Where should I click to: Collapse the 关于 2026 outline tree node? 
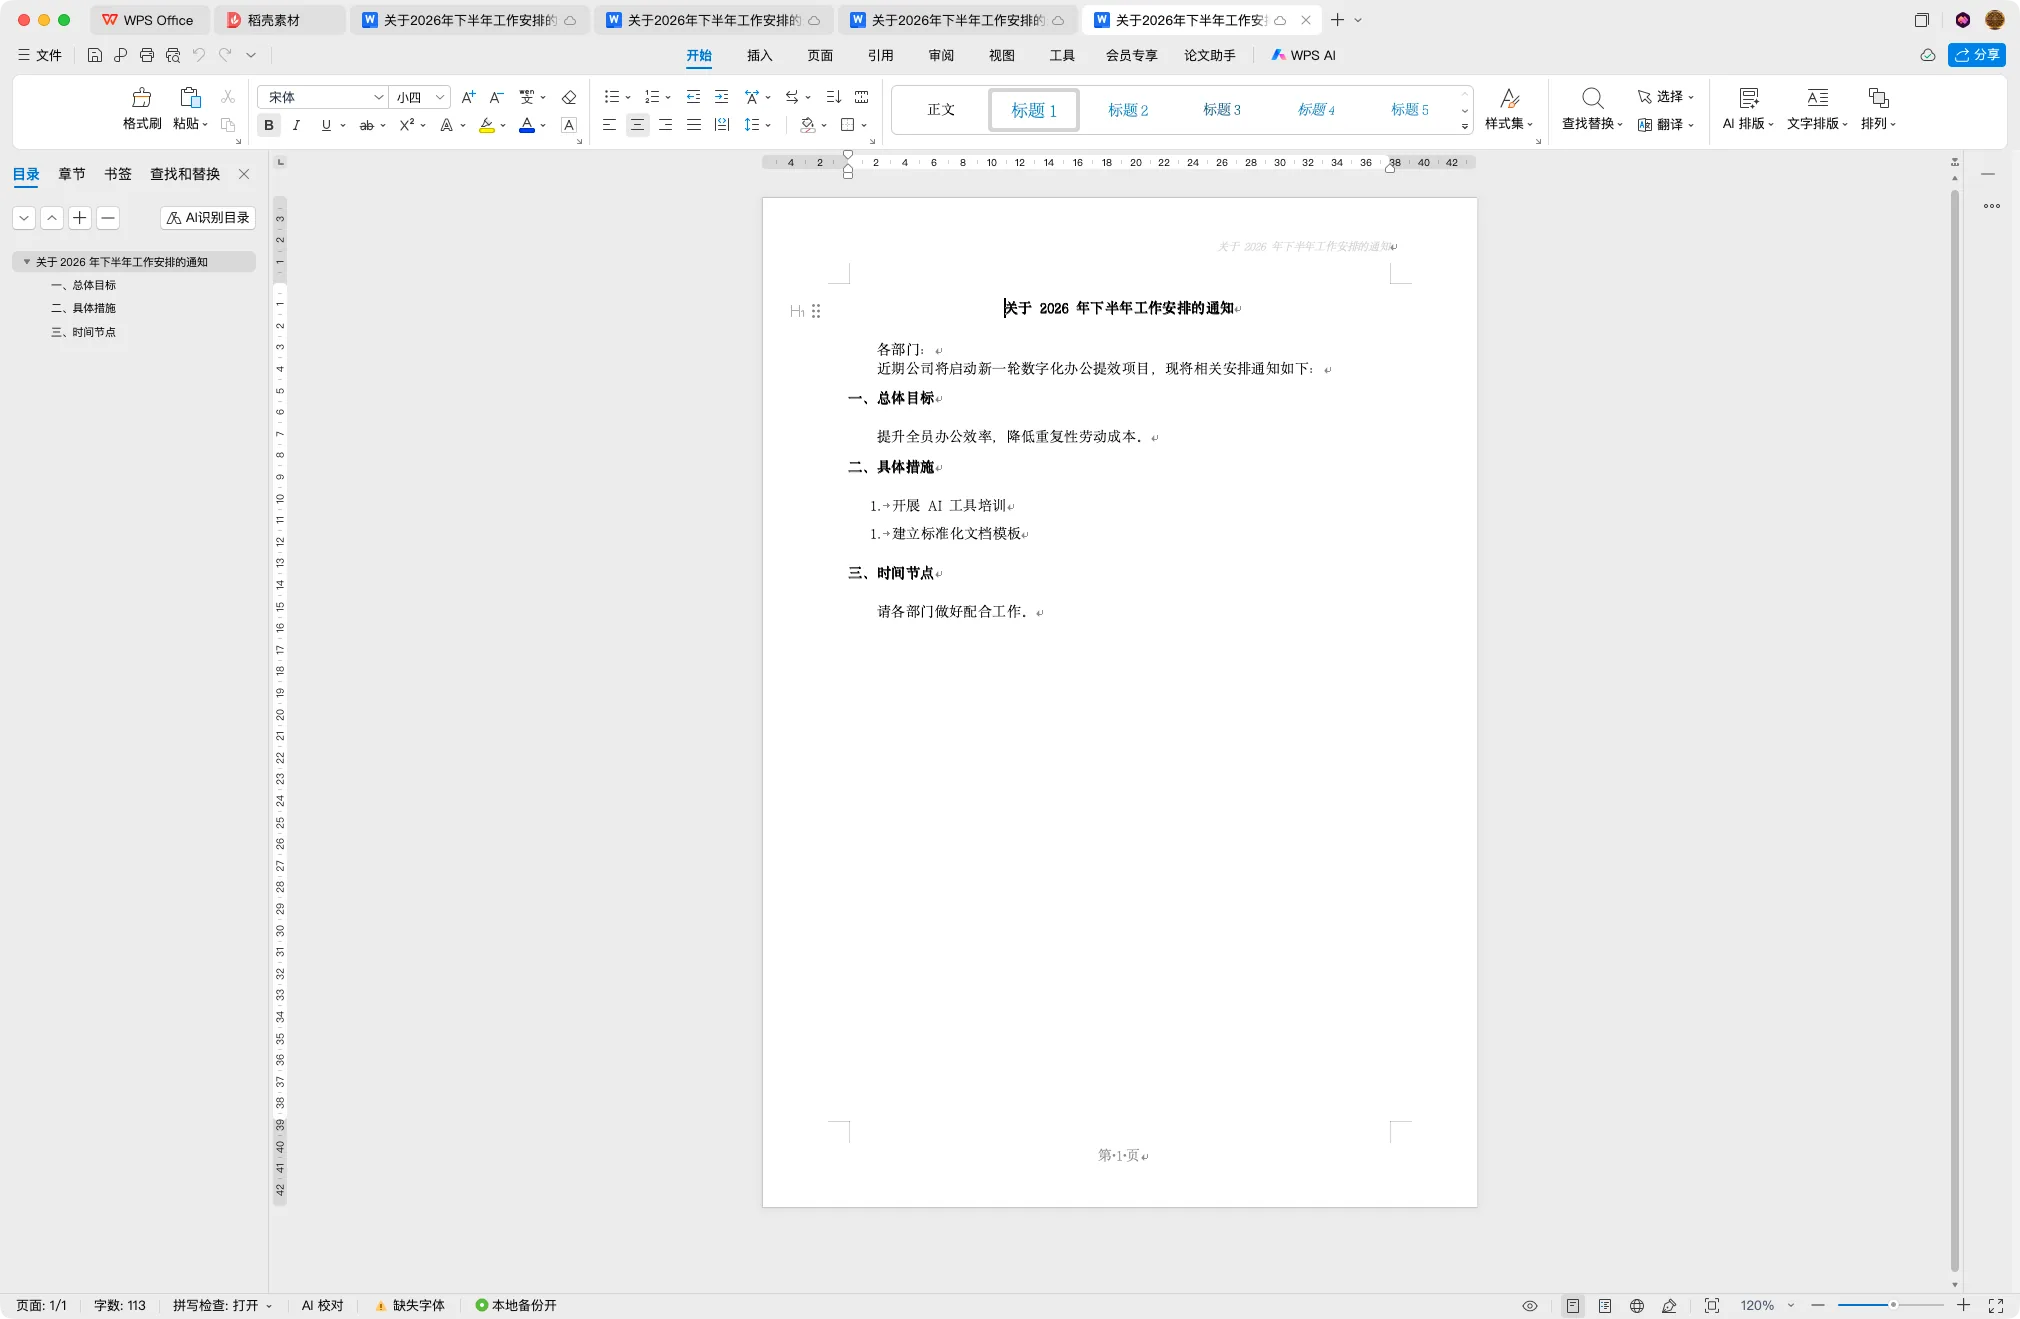(x=27, y=262)
